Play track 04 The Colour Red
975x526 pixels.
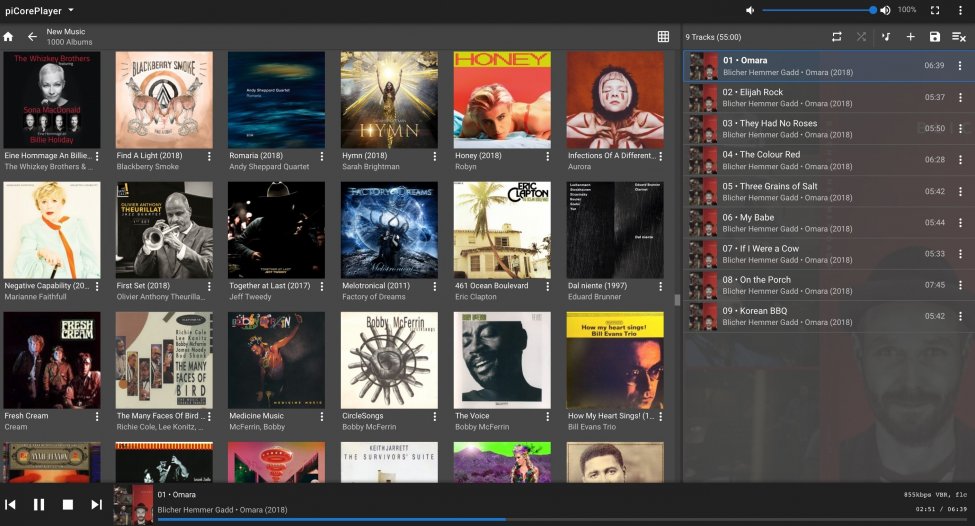(829, 160)
